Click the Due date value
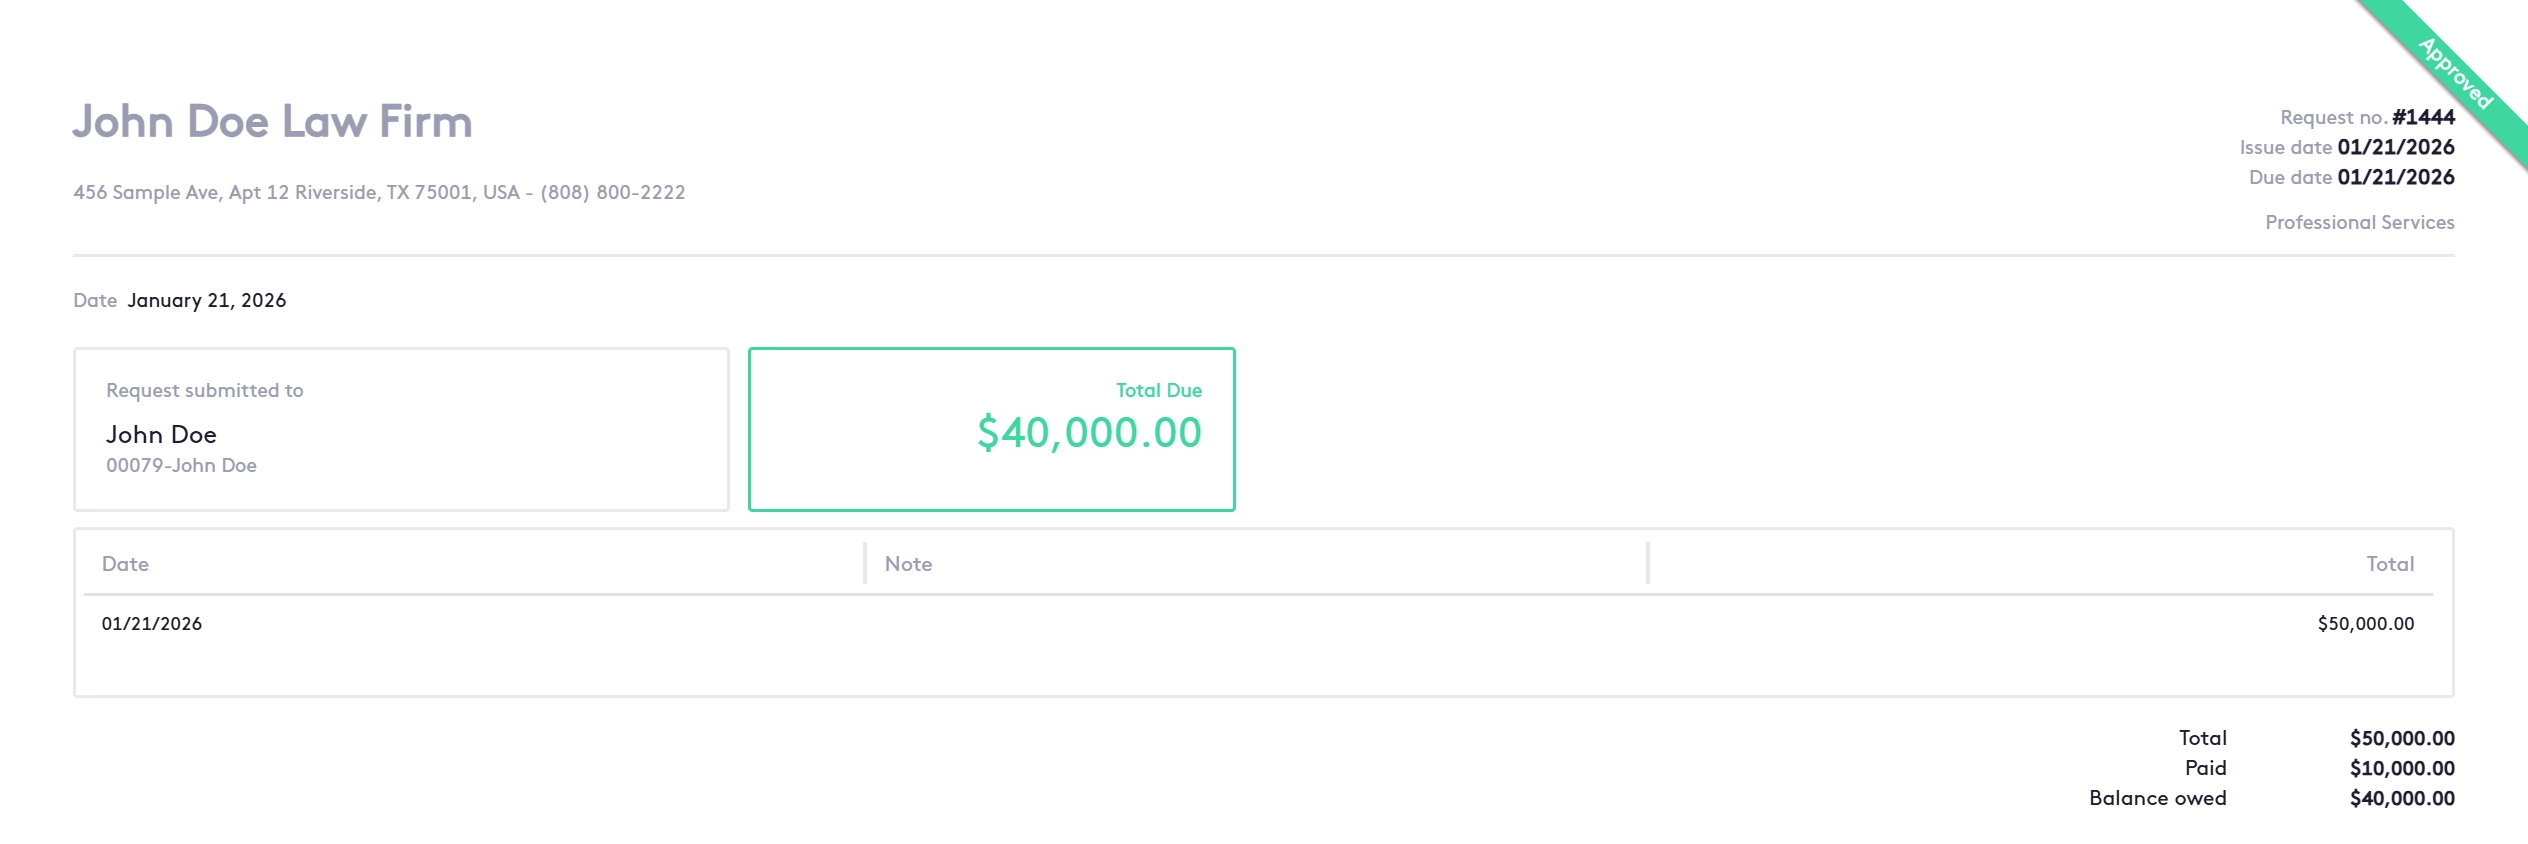The image size is (2528, 844). (2395, 177)
